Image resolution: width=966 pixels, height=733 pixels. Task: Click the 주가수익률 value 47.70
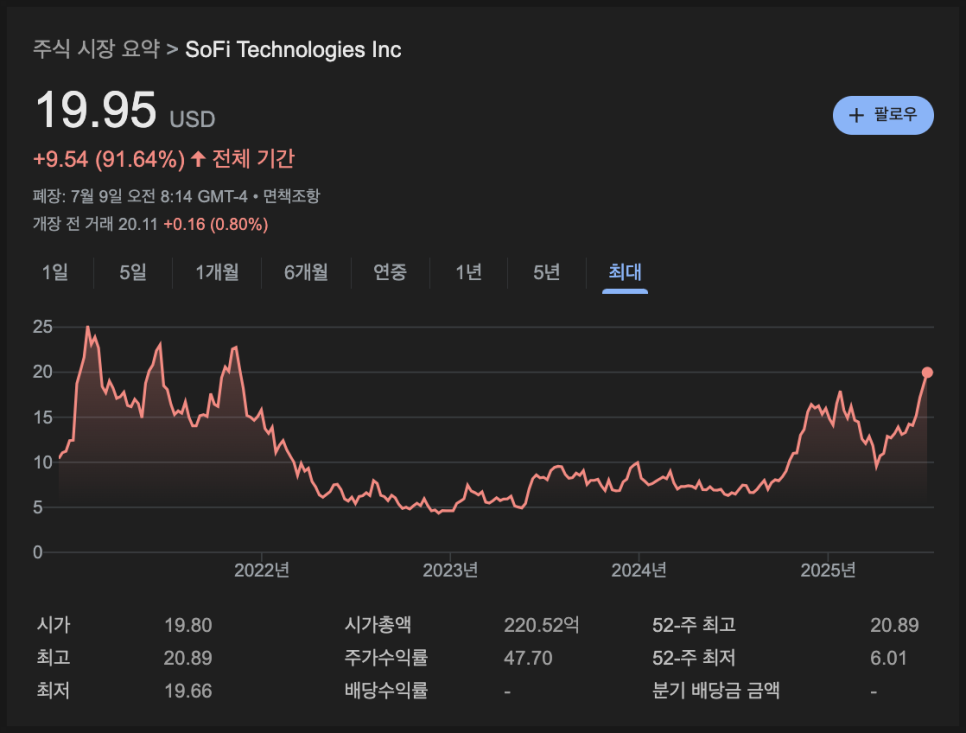click(528, 658)
